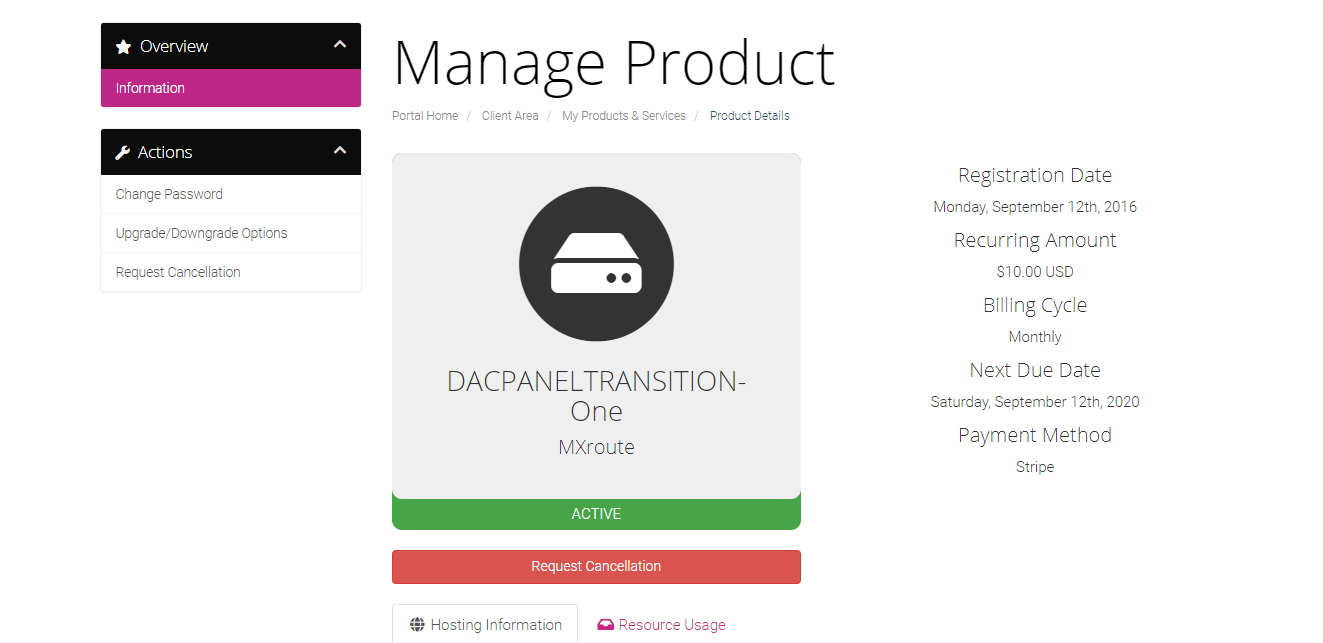The image size is (1323, 643).
Task: Collapse the Overview panel chevron
Action: pos(340,45)
